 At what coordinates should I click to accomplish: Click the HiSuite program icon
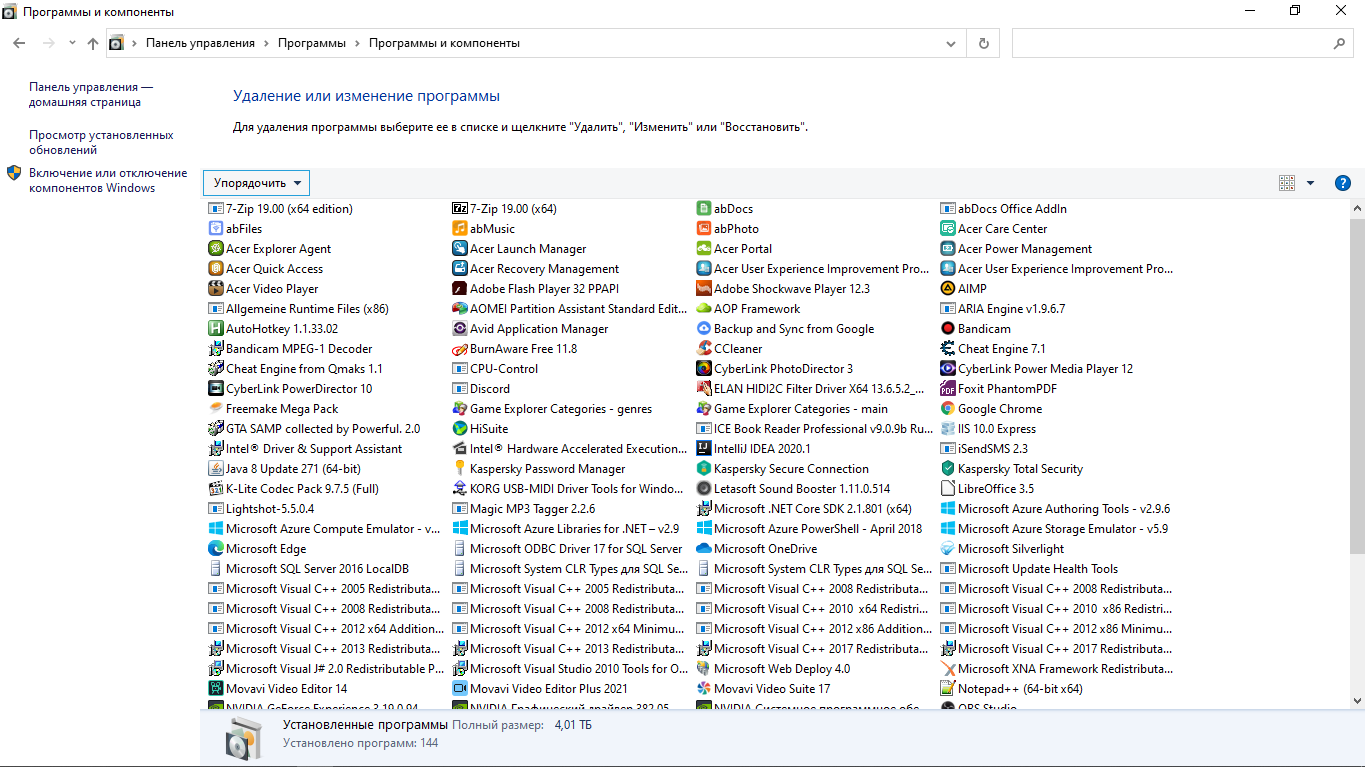[x=460, y=429]
